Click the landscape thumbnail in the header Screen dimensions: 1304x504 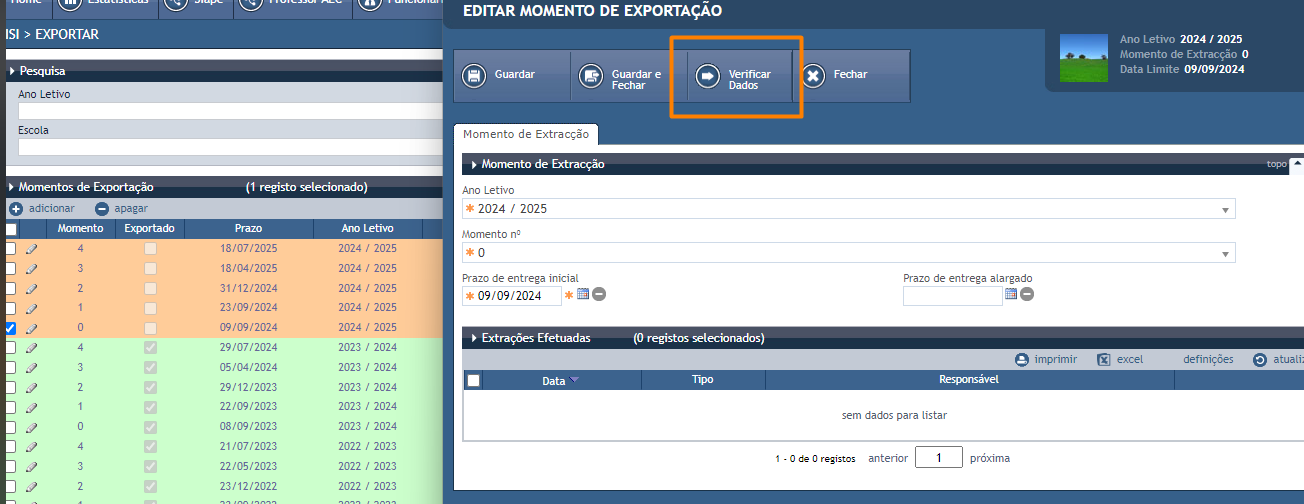[1085, 57]
